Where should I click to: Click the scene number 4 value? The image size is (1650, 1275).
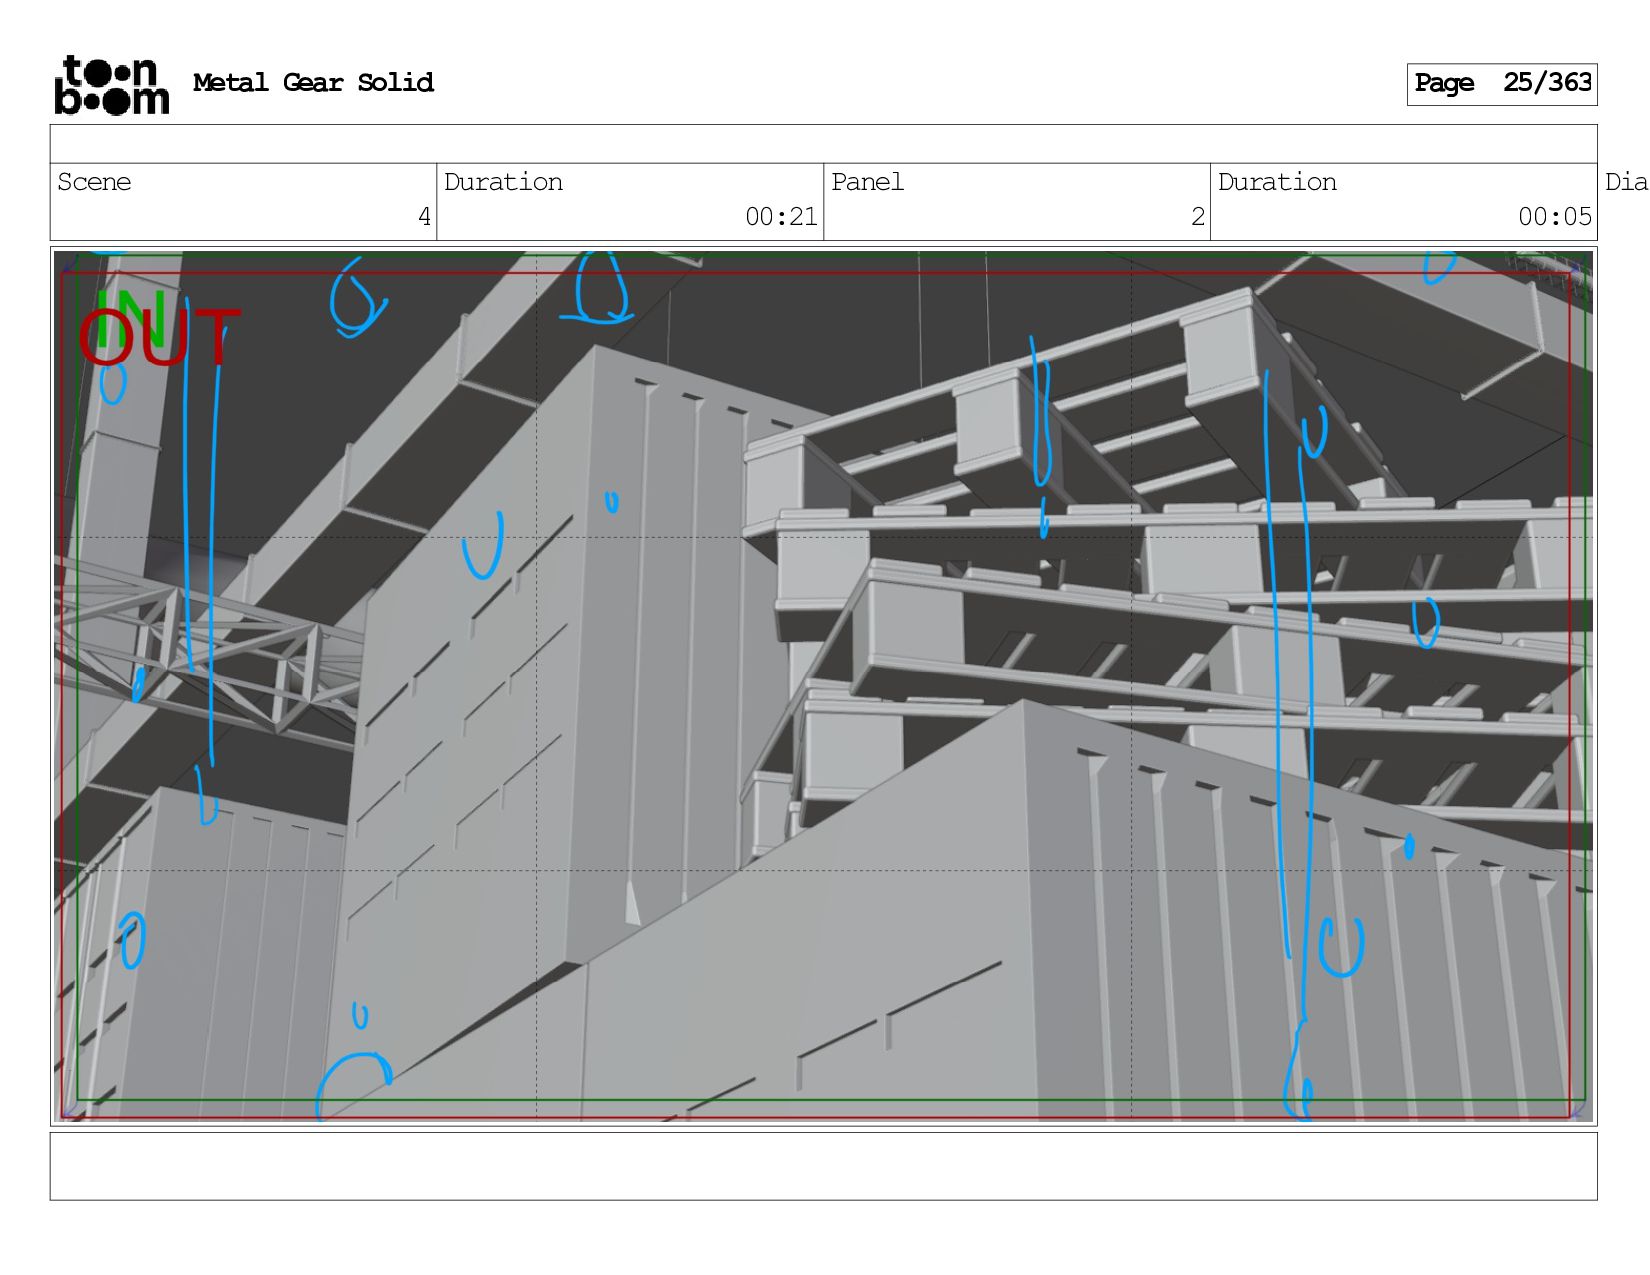(424, 217)
